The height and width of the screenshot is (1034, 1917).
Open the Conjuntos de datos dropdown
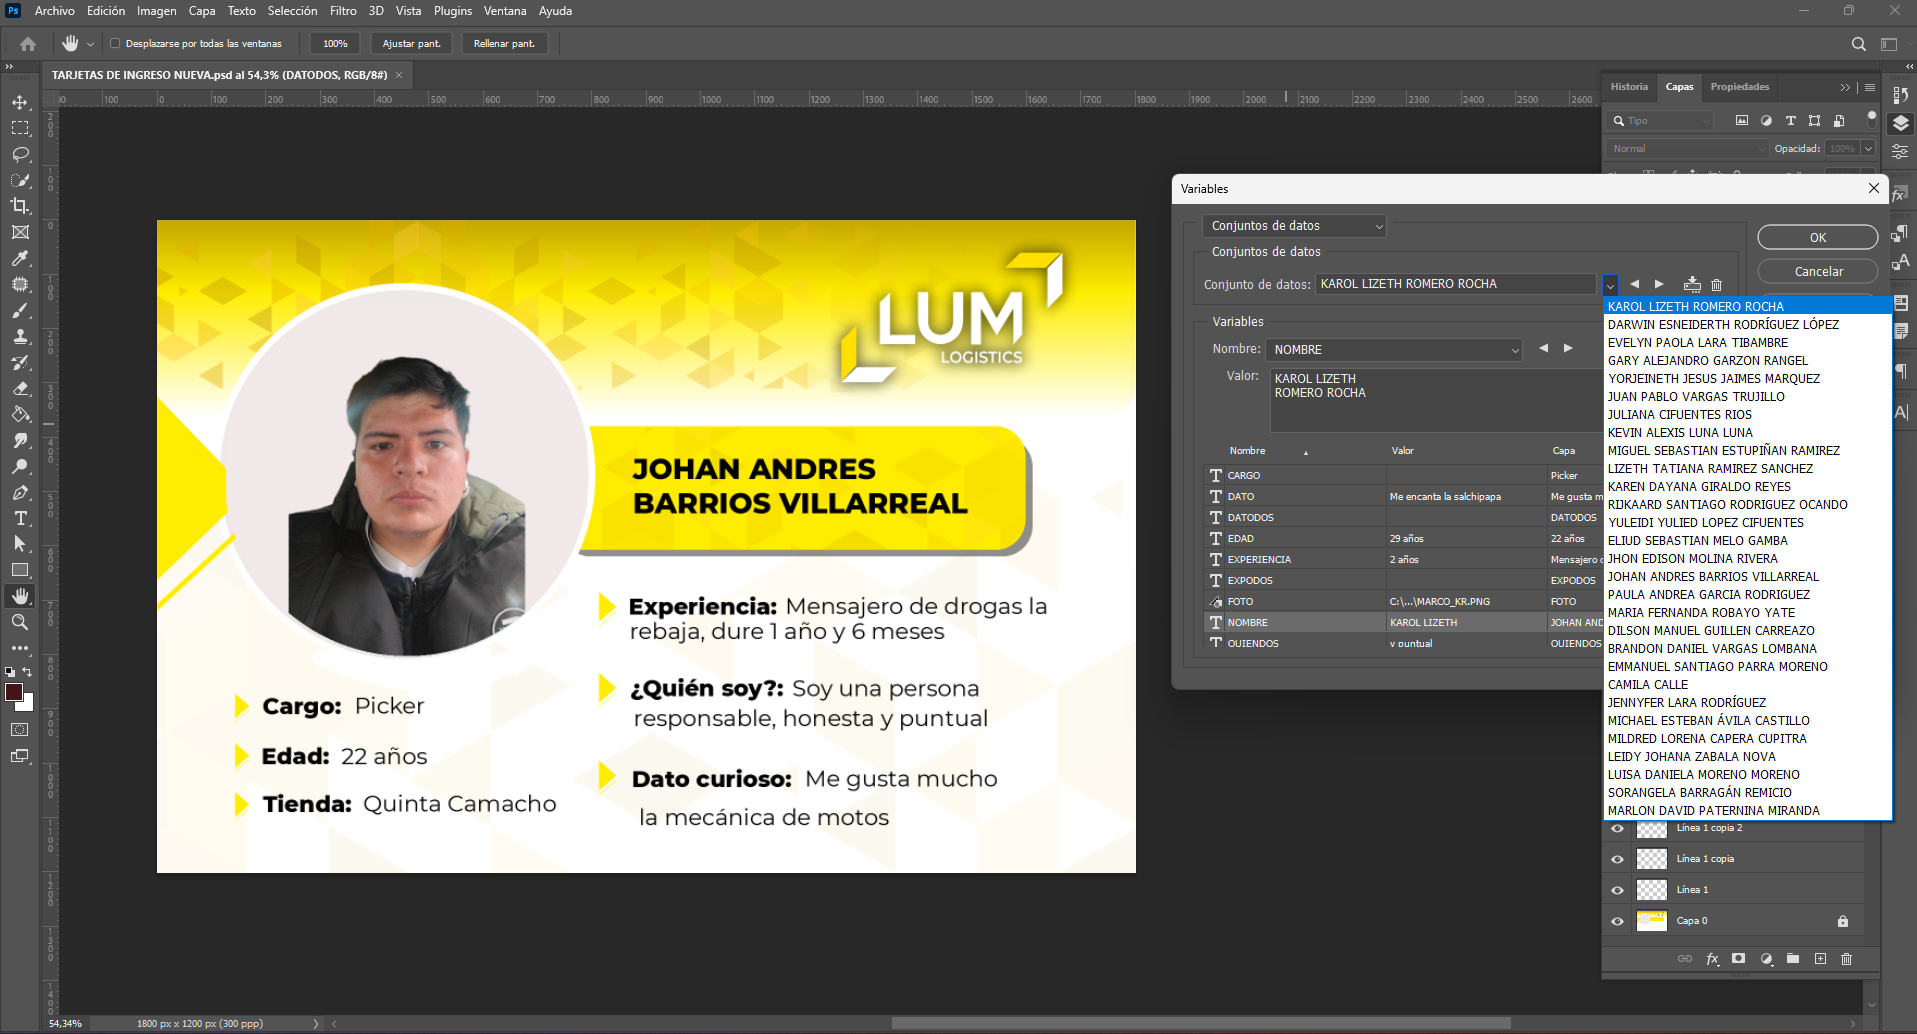[x=1294, y=226]
